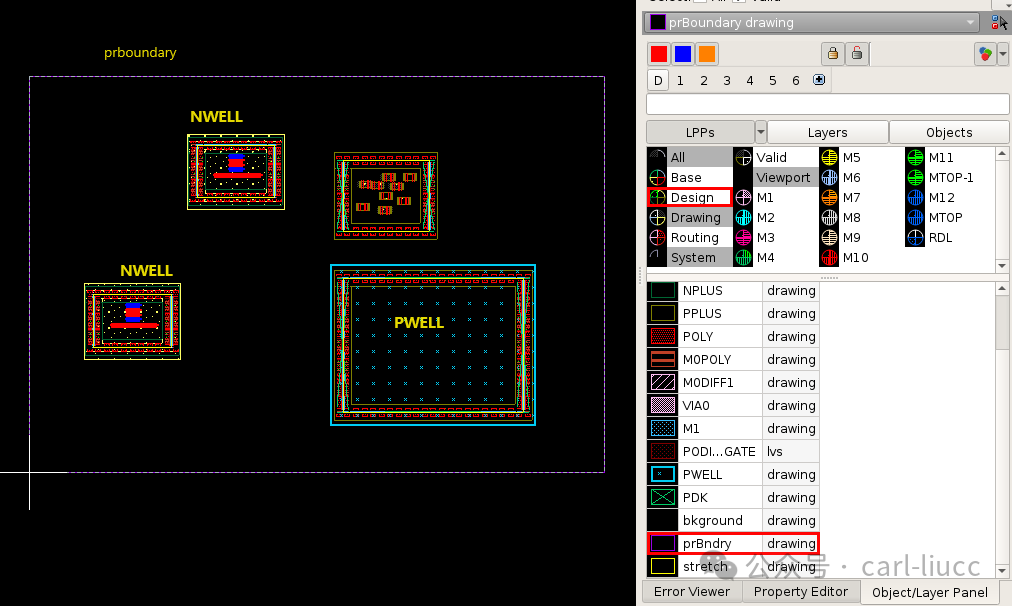1012x606 pixels.
Task: Click the add preset plus icon
Action: coord(819,80)
